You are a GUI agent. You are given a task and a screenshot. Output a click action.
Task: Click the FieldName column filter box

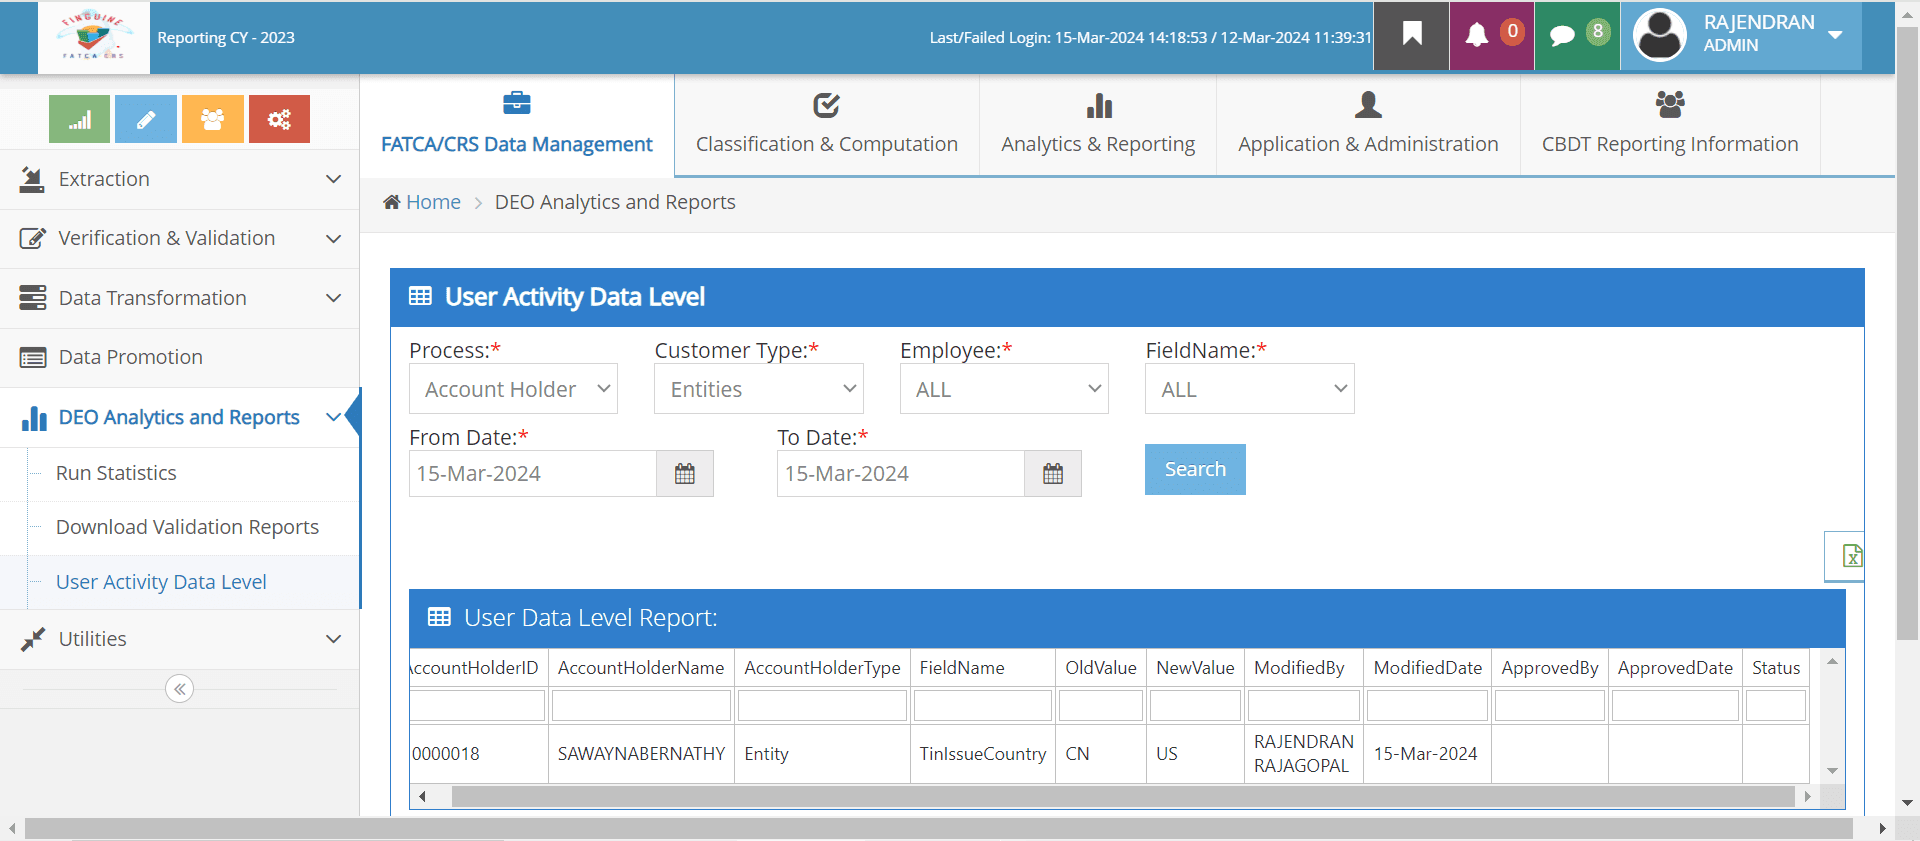tap(983, 706)
